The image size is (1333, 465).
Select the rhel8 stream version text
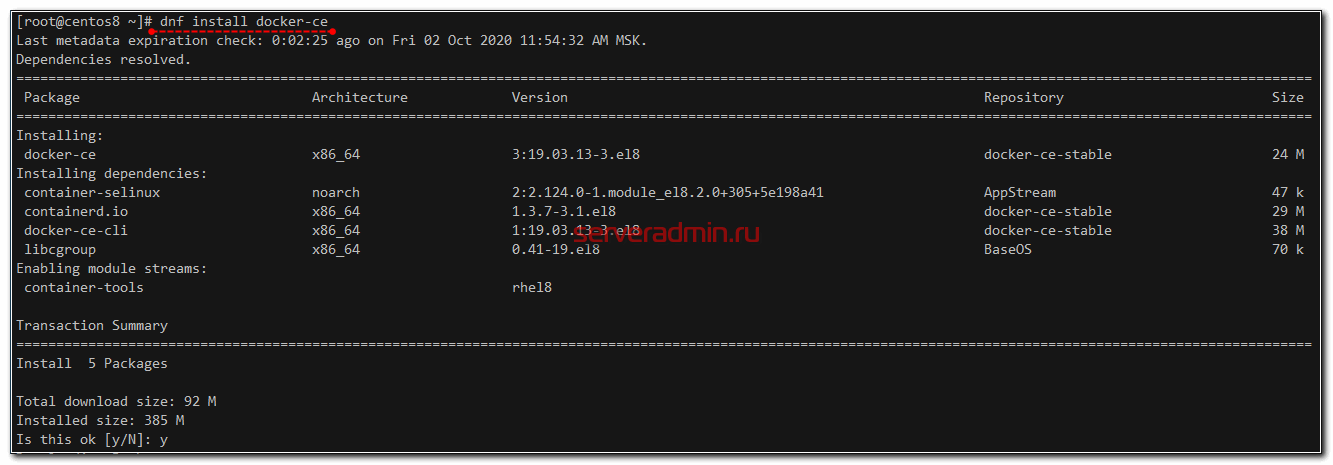(531, 288)
